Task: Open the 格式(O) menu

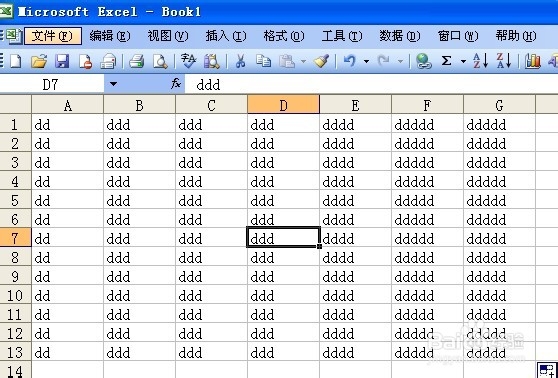Action: [x=284, y=36]
